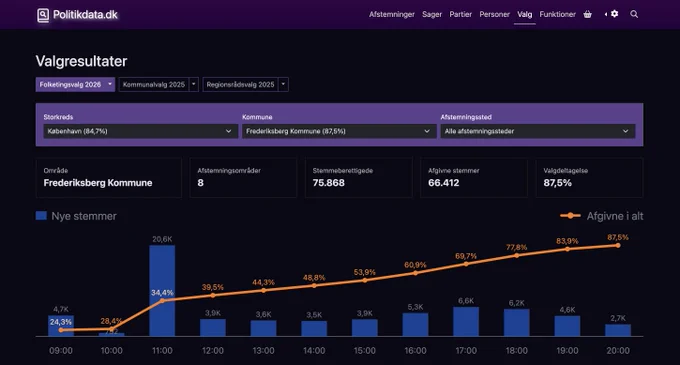Click the Område value Frederiksberg Kommune
This screenshot has width=680, height=365.
pyautogui.click(x=98, y=183)
